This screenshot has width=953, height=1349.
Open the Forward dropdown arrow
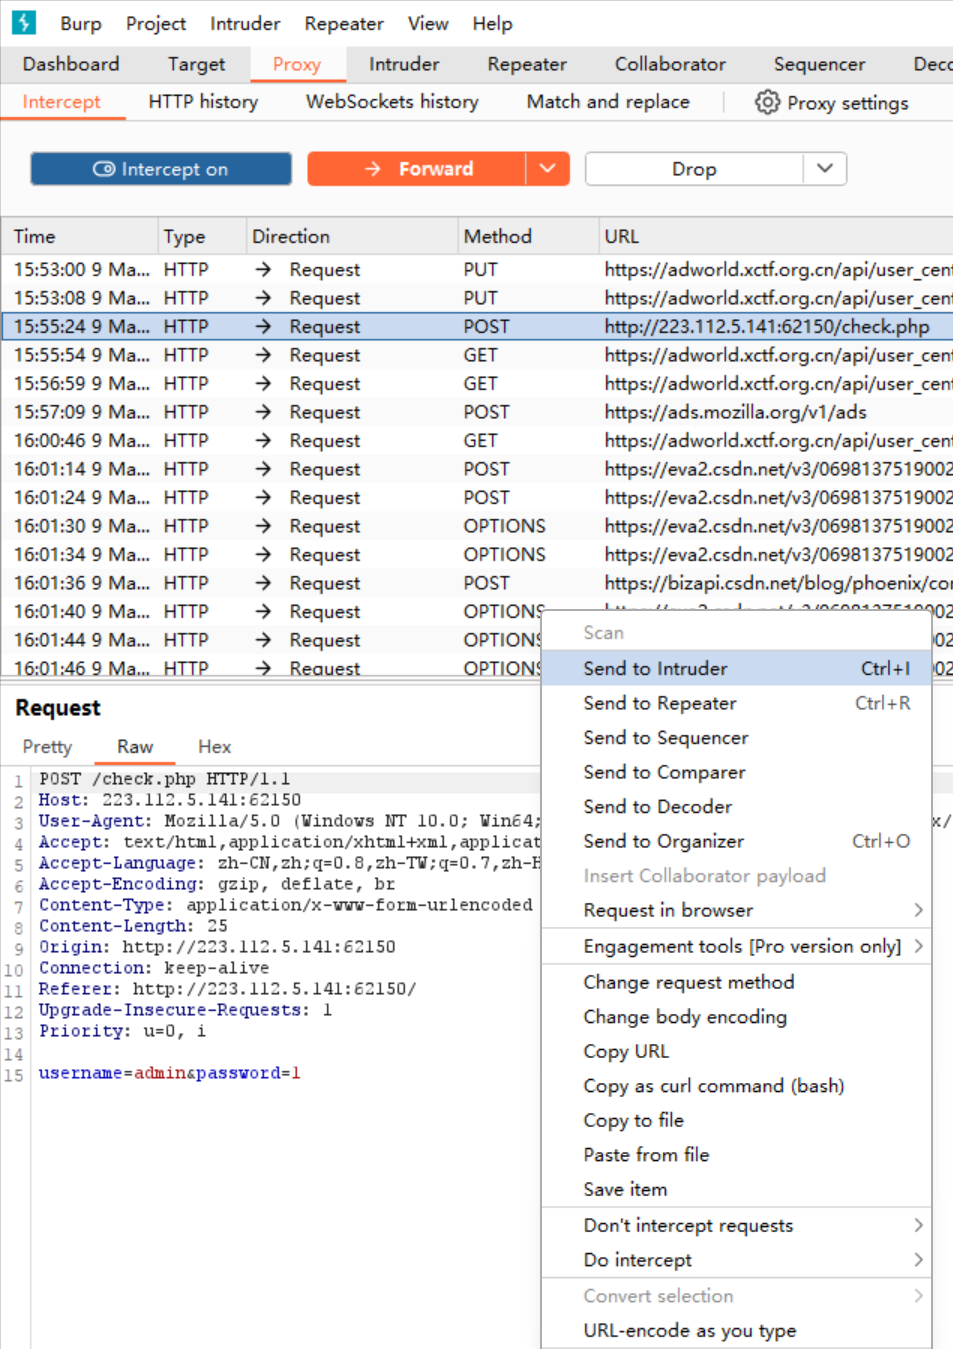click(x=548, y=169)
